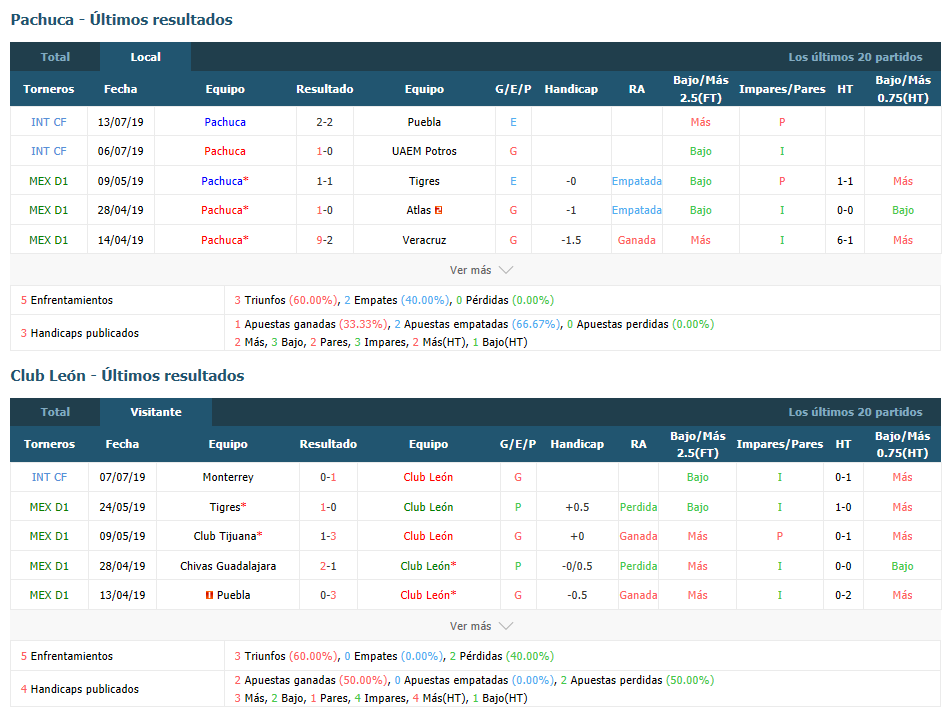Open MEX D1 link for Pachuca vs Veracruz
Image resolution: width=947 pixels, height=713 pixels.
(48, 240)
